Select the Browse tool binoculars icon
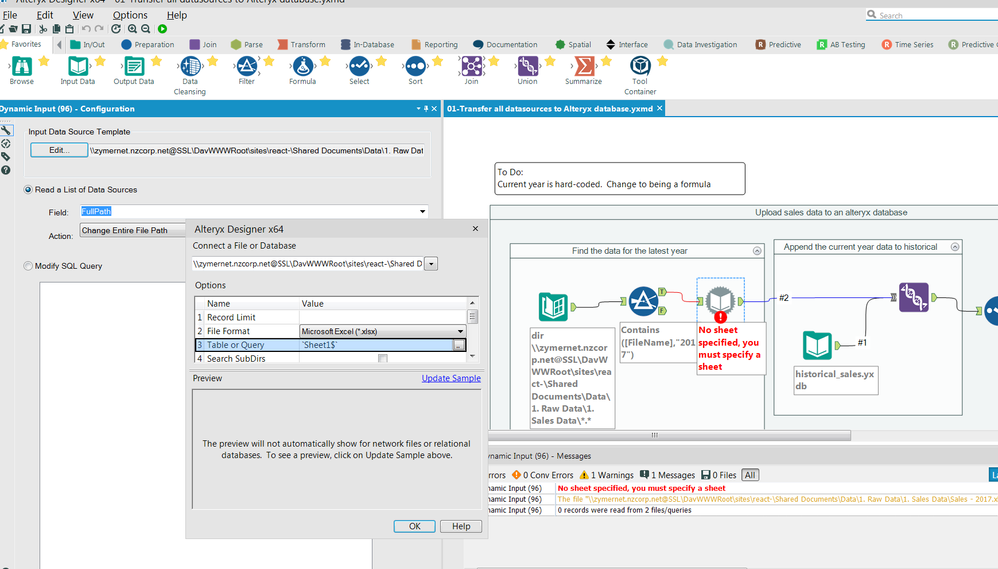Viewport: 998px width, 569px height. point(21,66)
